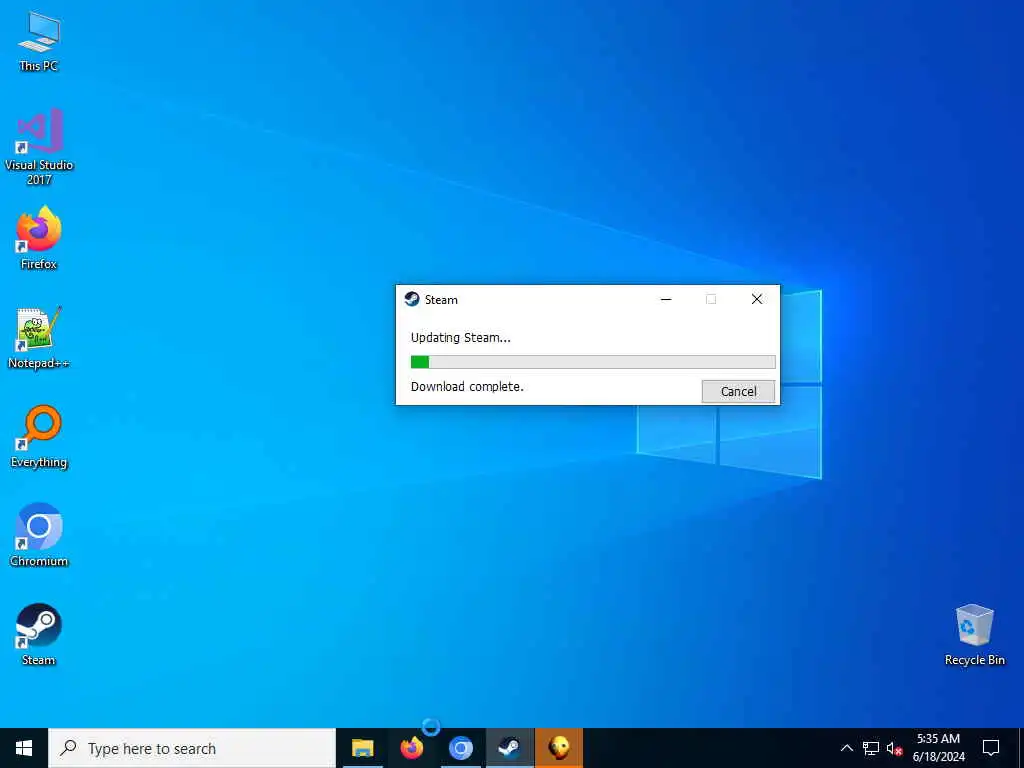Image resolution: width=1024 pixels, height=768 pixels.
Task: Click the 'Download complete.' status text
Action: pyautogui.click(x=467, y=387)
